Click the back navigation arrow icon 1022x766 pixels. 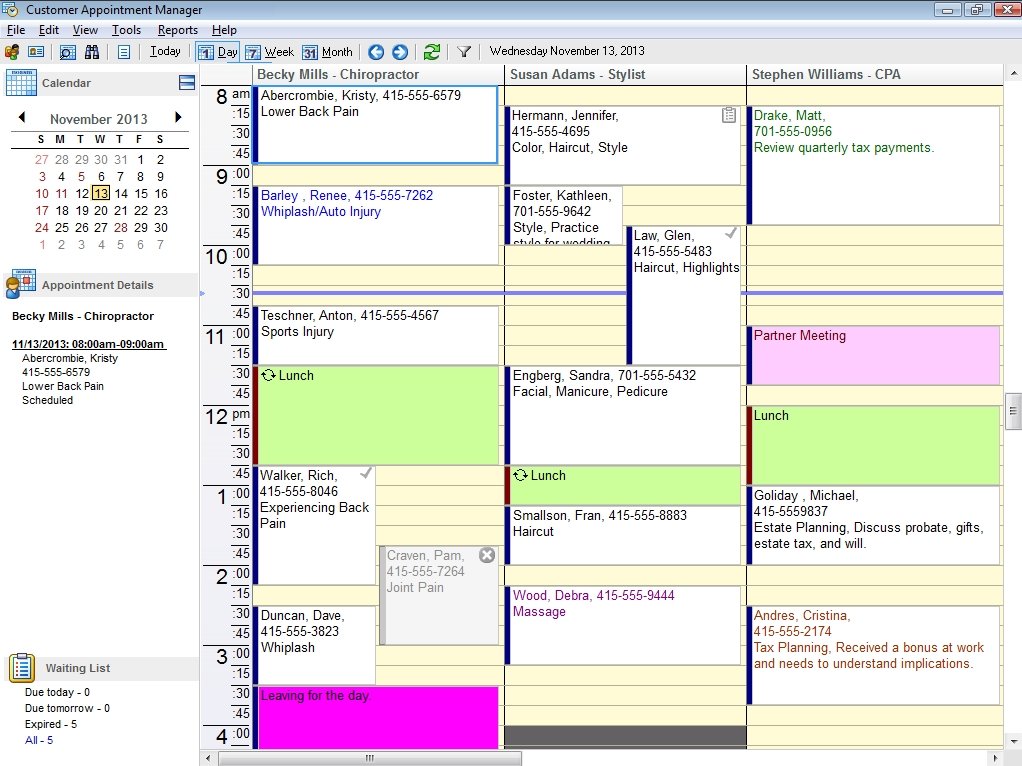click(x=375, y=51)
